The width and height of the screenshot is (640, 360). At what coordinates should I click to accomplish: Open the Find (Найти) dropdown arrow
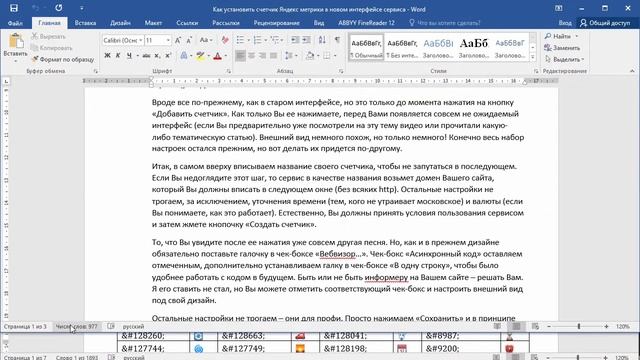(x=577, y=36)
